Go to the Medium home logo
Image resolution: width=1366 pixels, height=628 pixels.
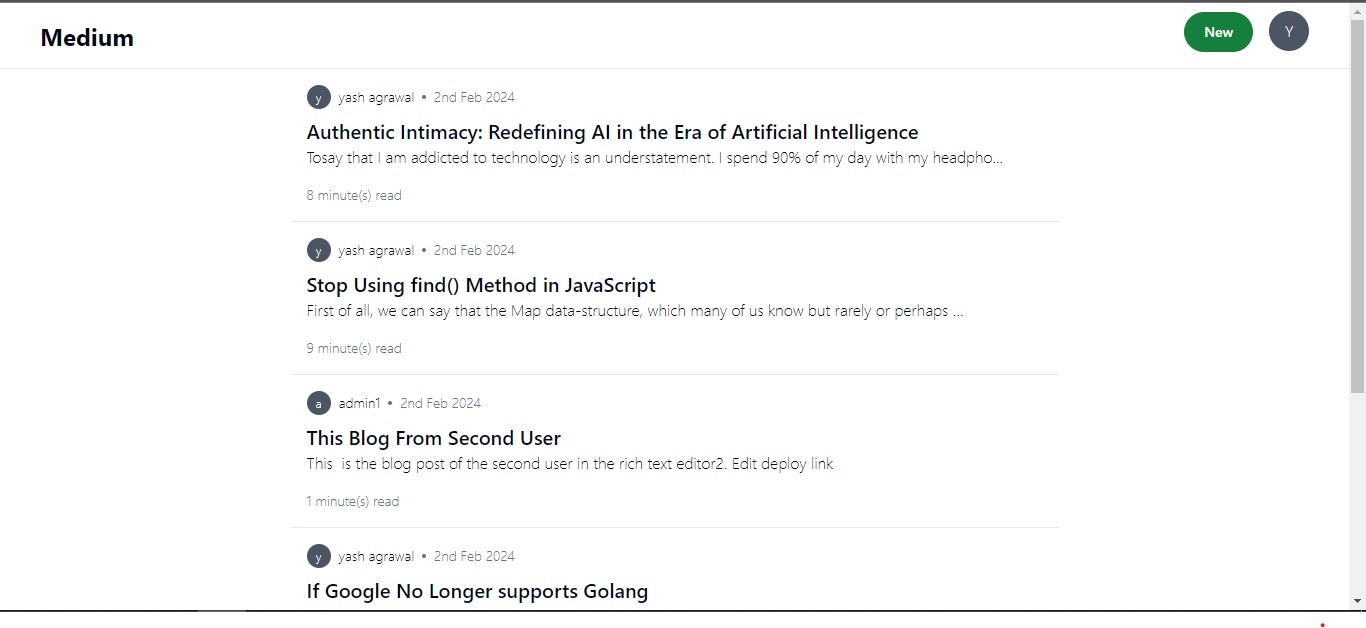click(x=87, y=38)
